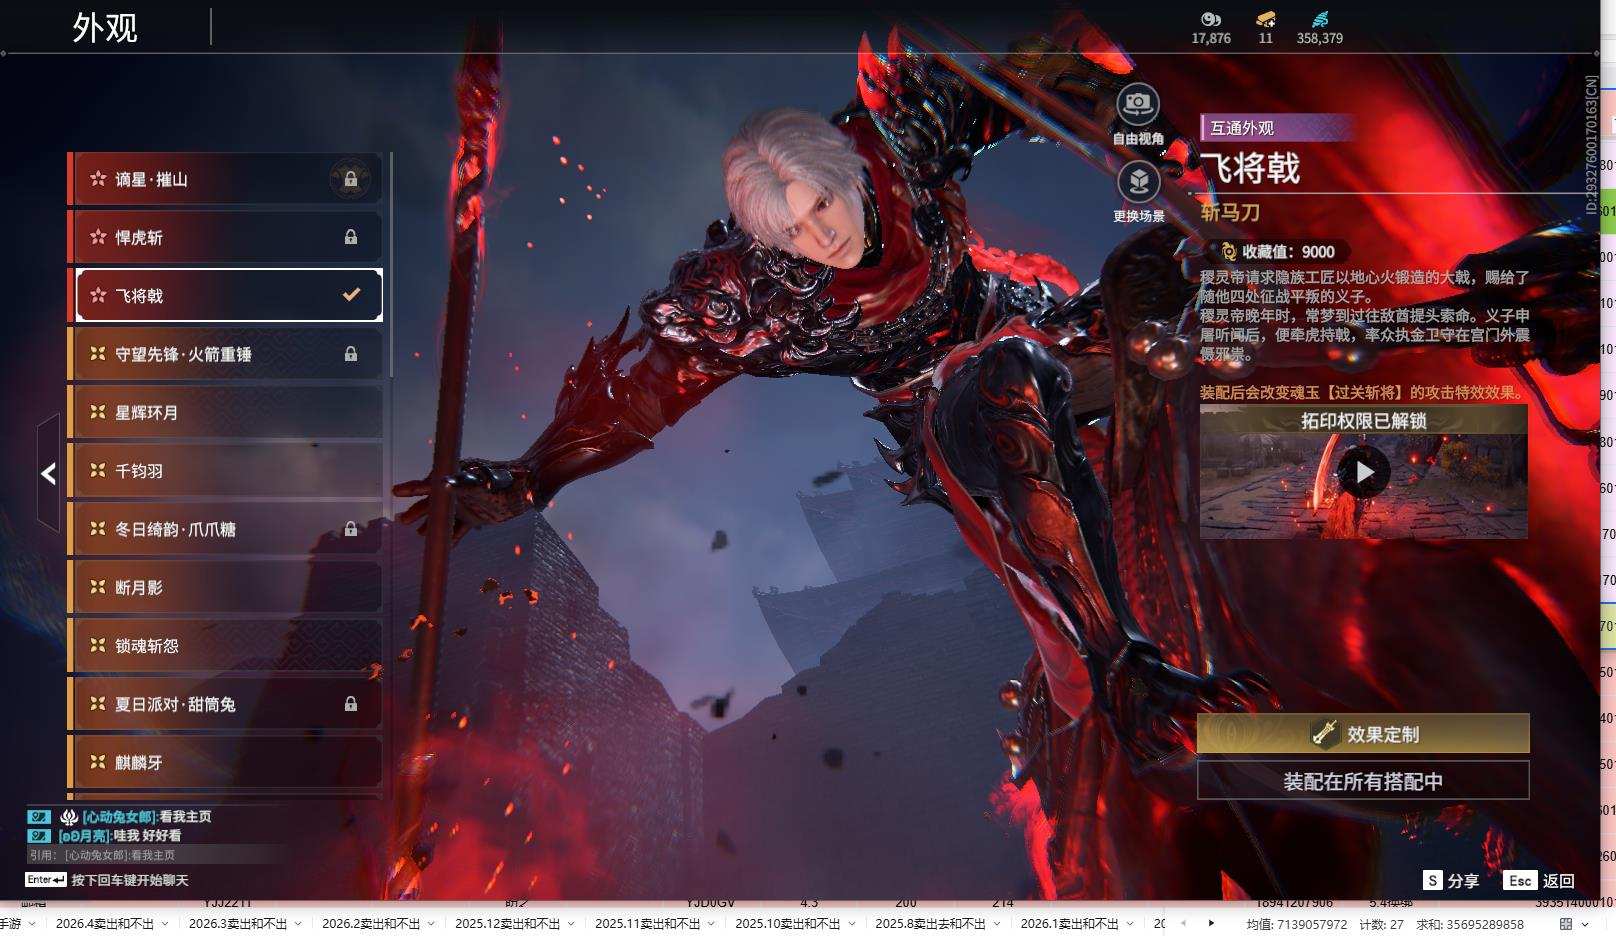This screenshot has width=1616, height=939.
Task: Click the star rarity icon beside 摘星·摧山
Action: [x=98, y=179]
